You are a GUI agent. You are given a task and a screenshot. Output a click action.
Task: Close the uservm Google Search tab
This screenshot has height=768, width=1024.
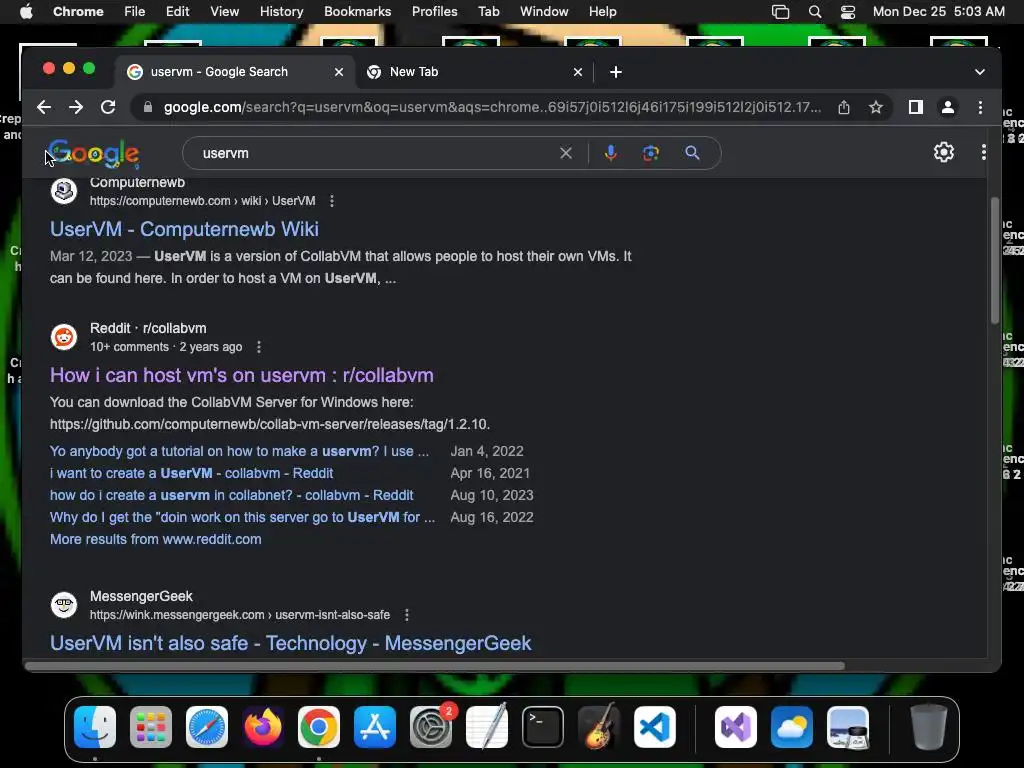[339, 72]
